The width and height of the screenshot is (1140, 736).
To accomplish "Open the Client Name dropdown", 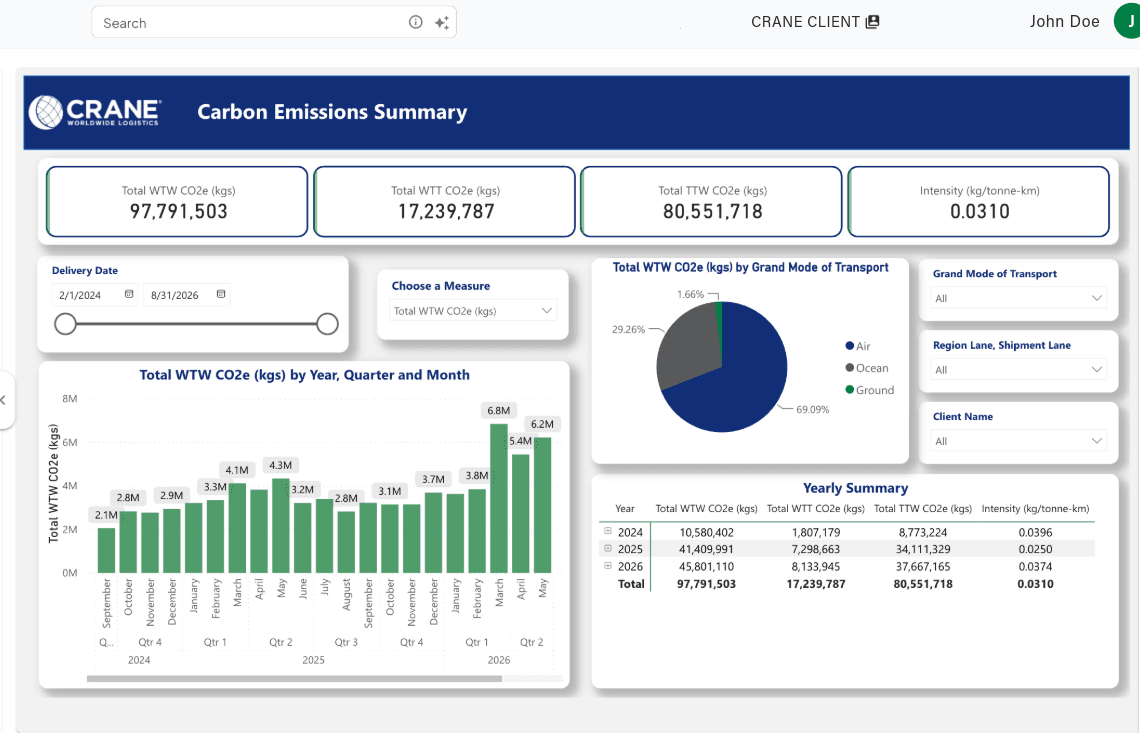I will coord(1019,441).
